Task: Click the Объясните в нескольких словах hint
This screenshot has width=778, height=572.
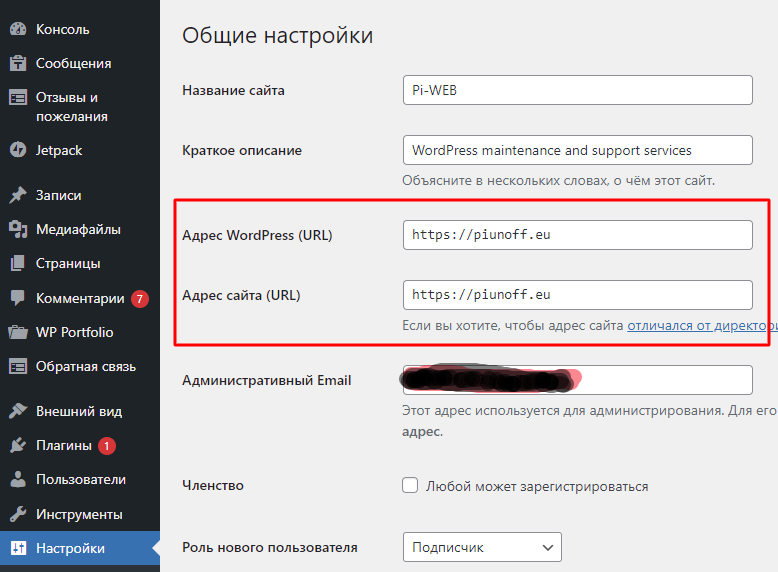Action: 558,181
